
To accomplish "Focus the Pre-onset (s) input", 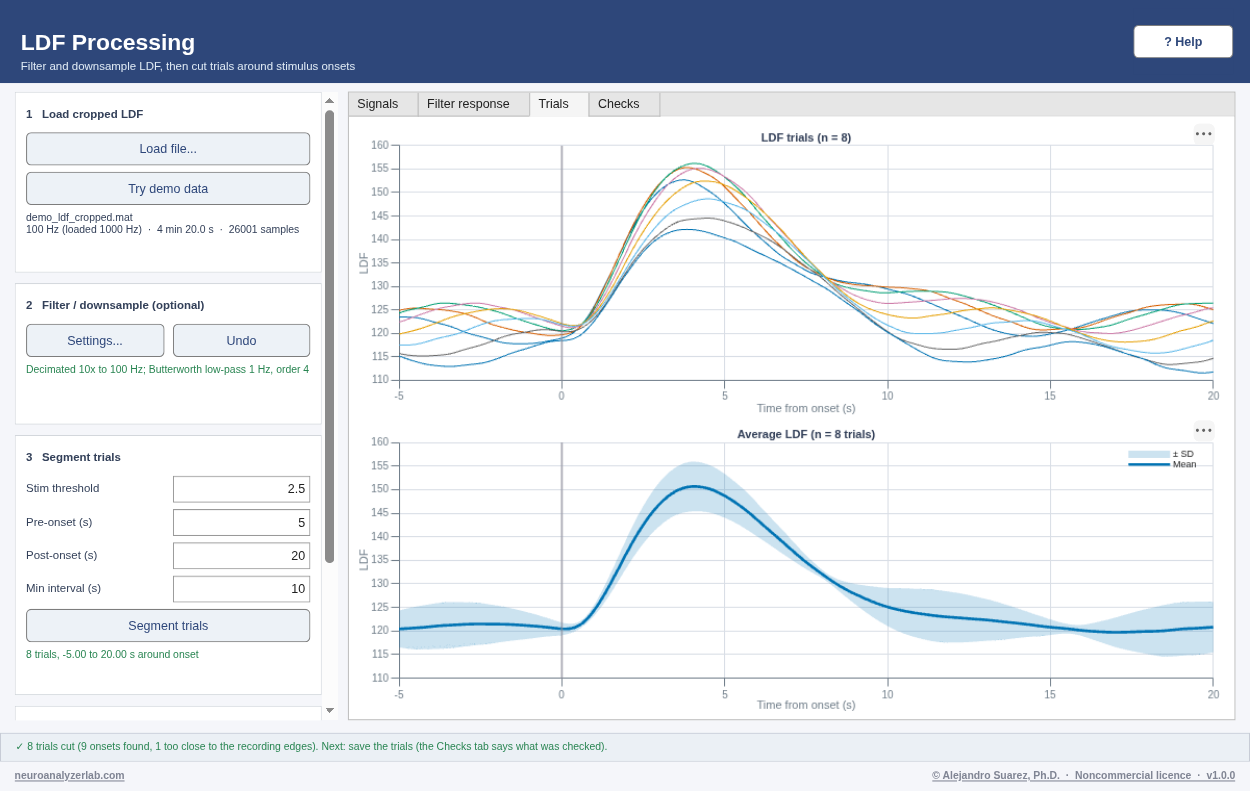I will click(x=241, y=522).
